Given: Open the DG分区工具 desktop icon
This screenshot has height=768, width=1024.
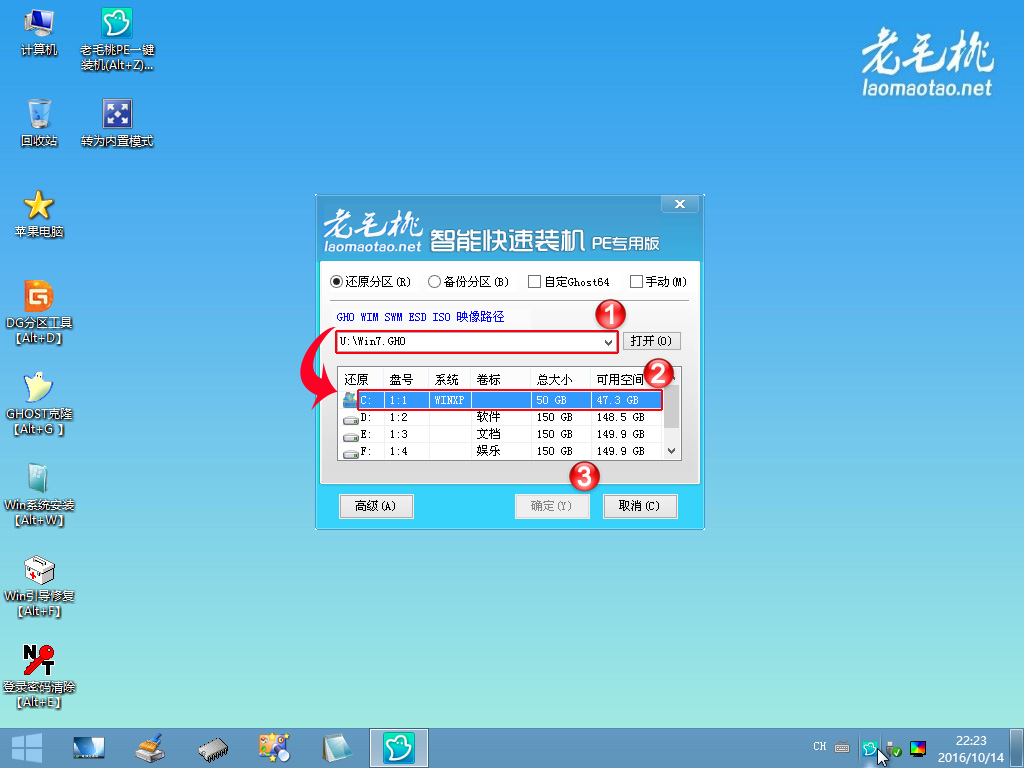Looking at the screenshot, I should point(39,297).
